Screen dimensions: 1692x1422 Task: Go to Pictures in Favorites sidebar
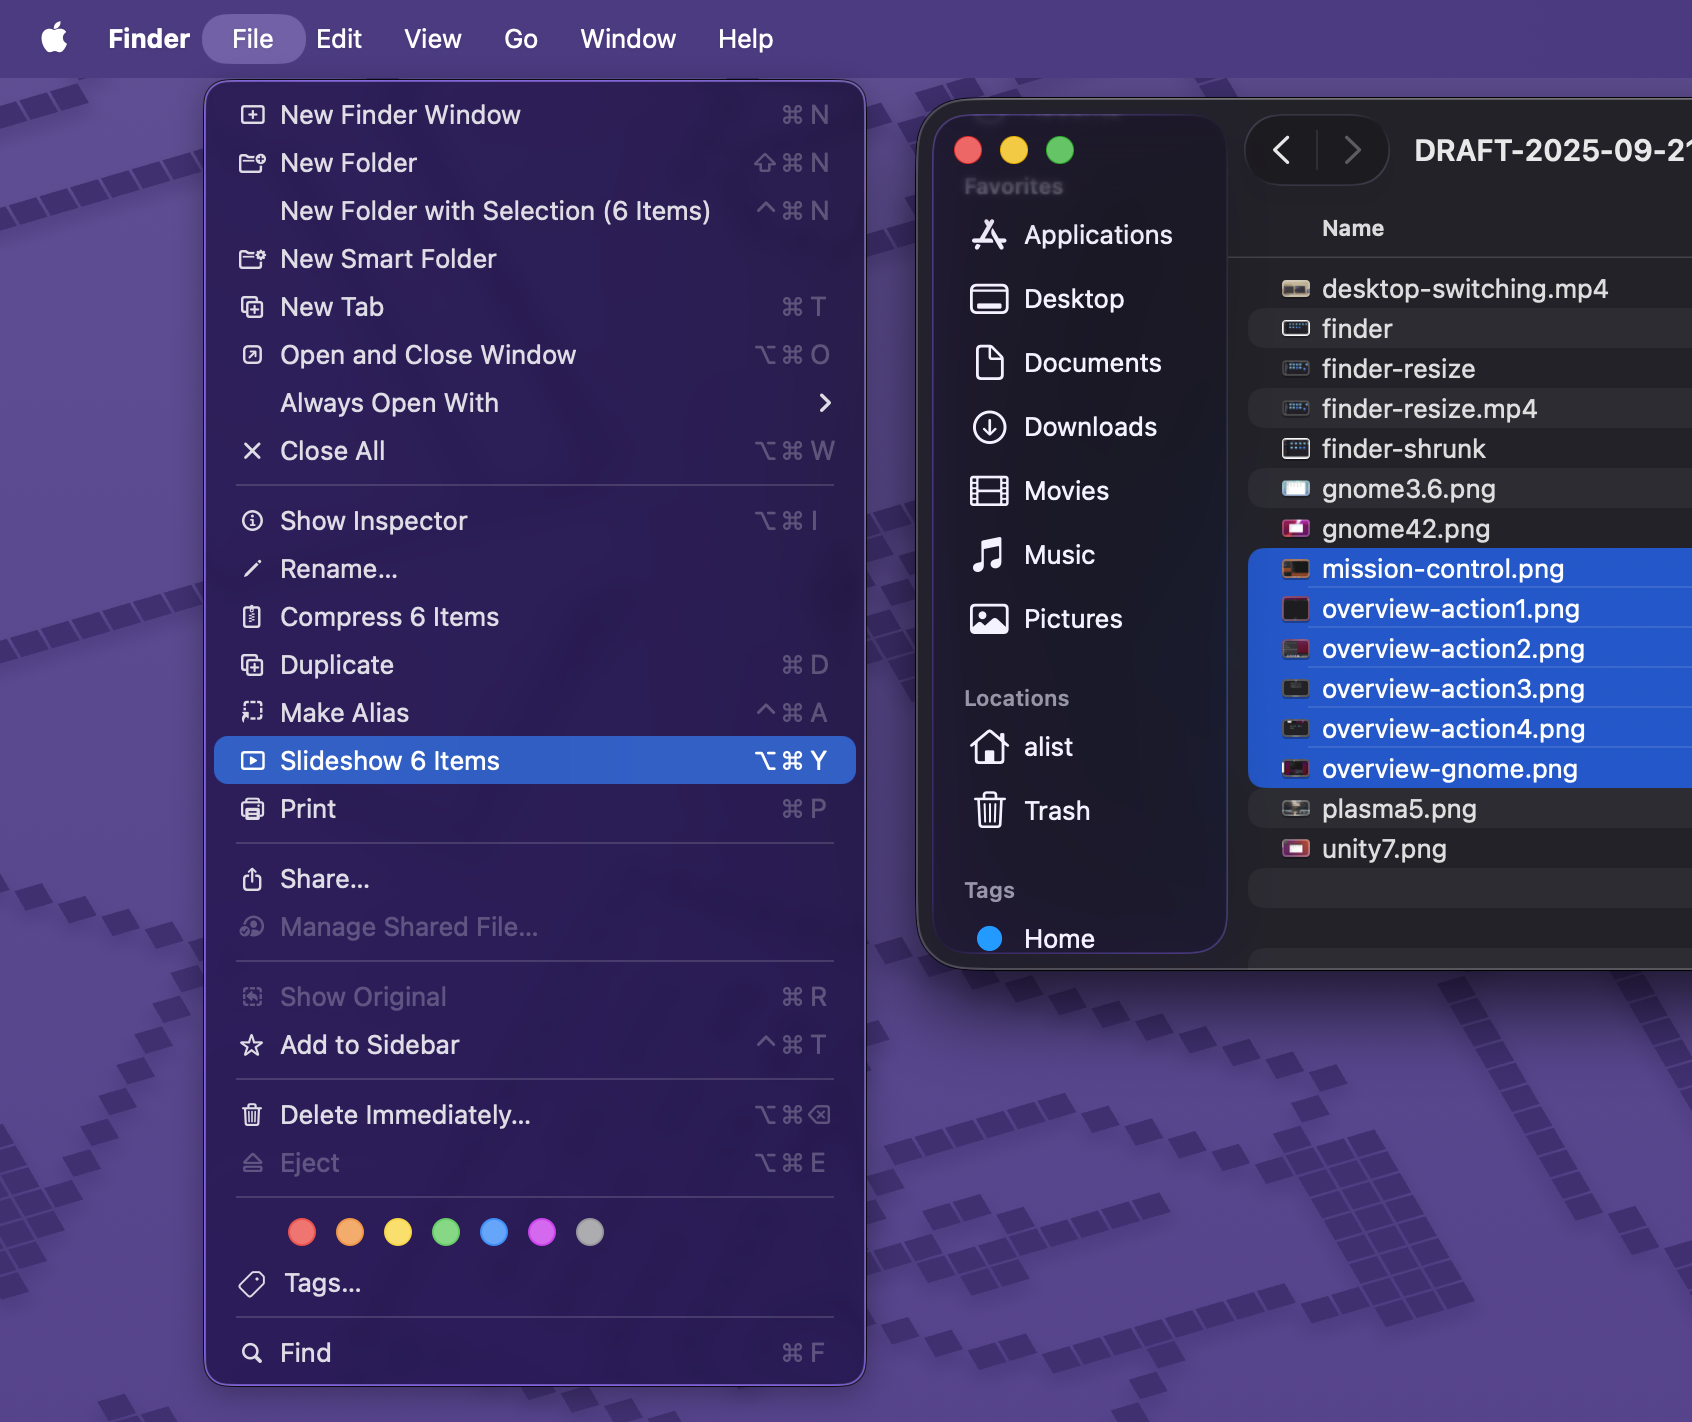[1072, 619]
